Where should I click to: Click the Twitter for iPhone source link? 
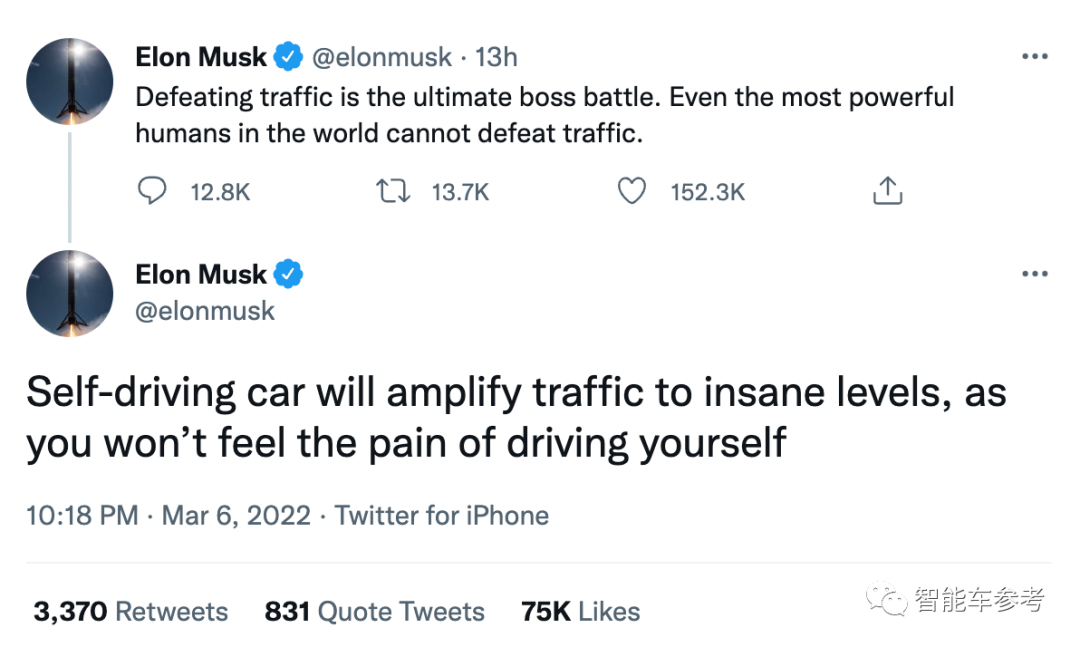(x=442, y=515)
